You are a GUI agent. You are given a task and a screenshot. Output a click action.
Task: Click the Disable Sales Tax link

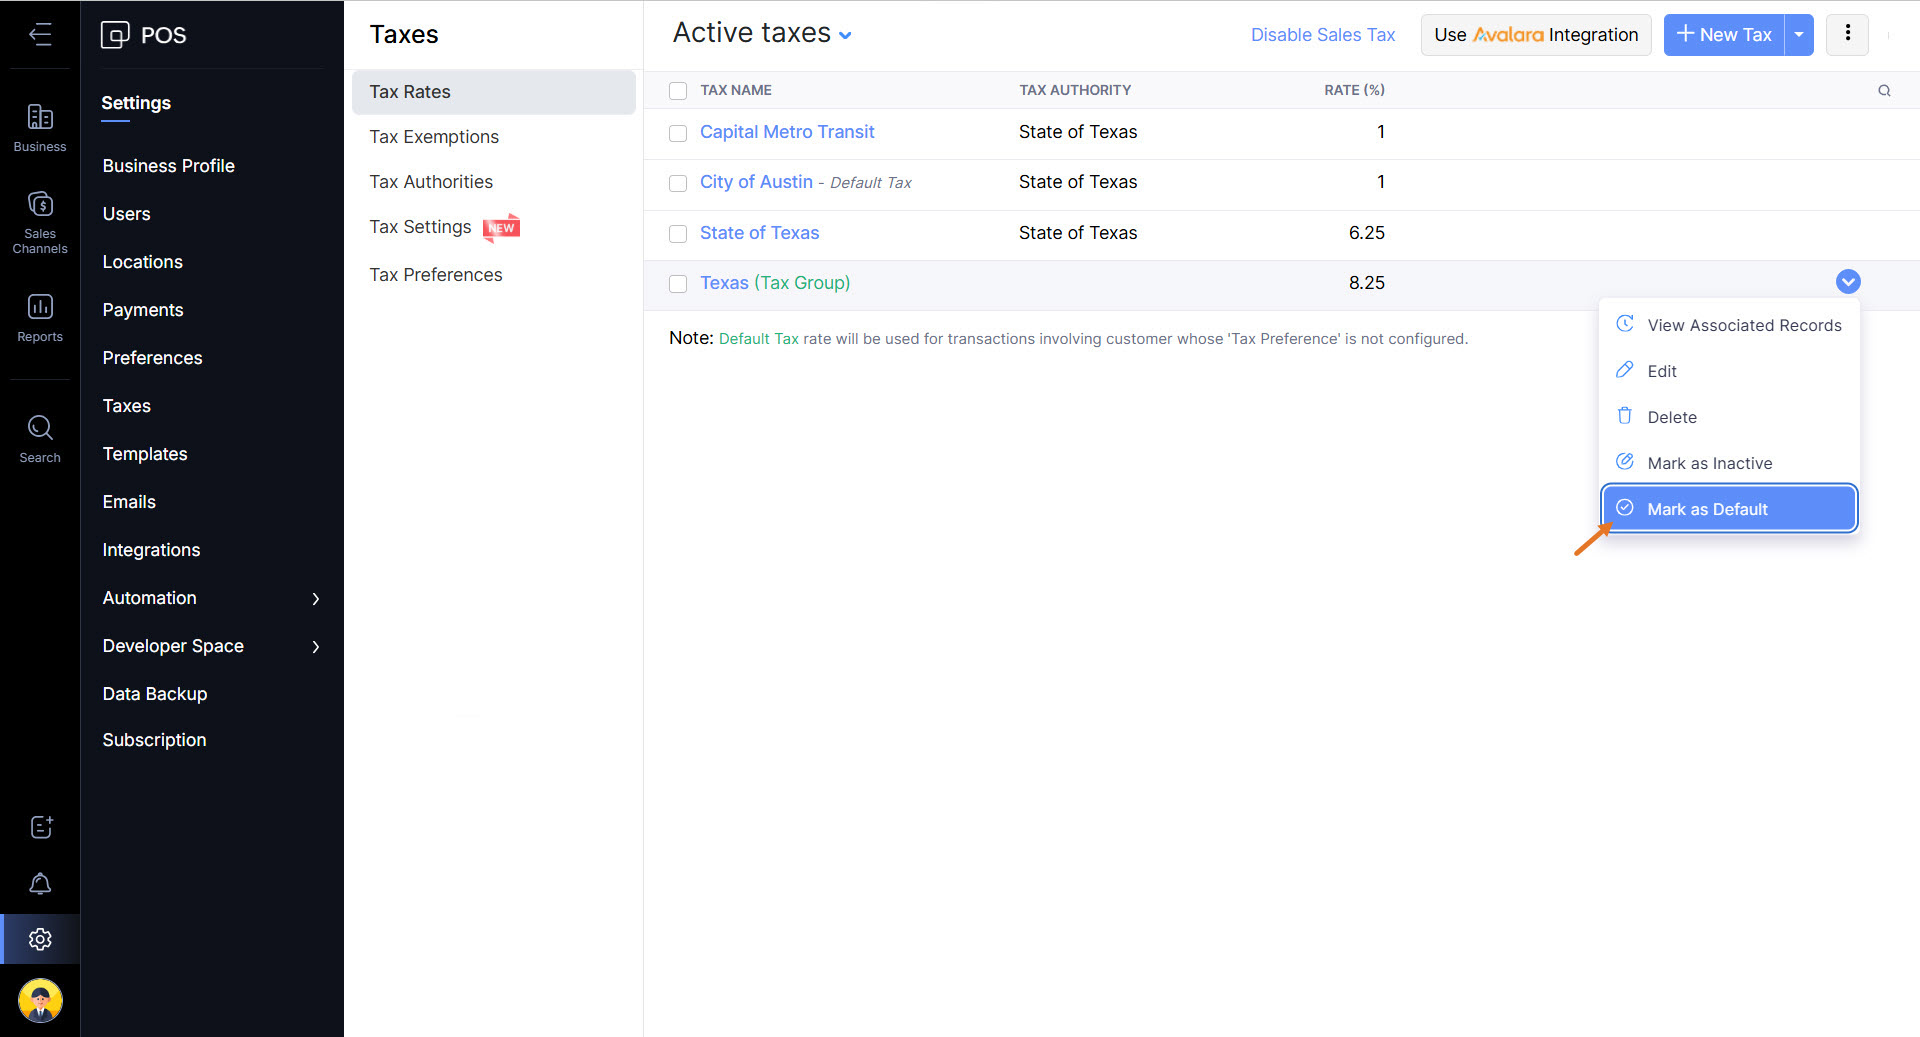click(1322, 35)
